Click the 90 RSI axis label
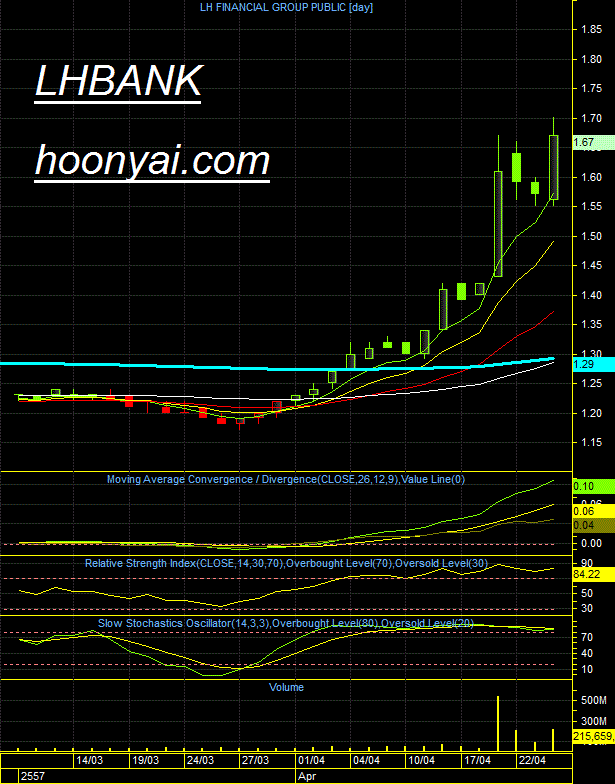615x784 pixels. 587,564
